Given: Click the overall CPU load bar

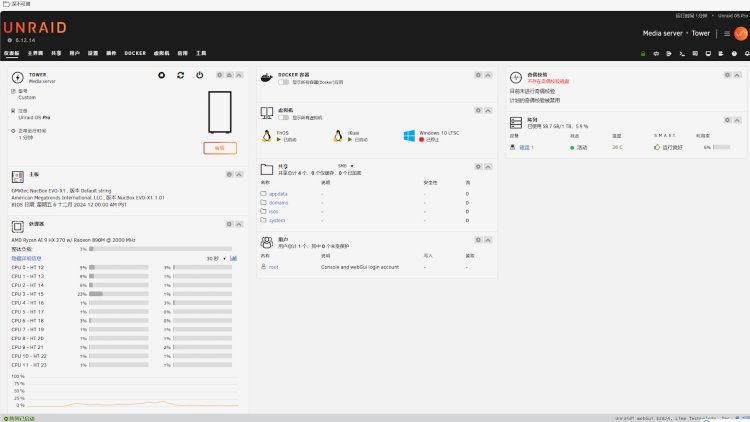Looking at the screenshot, I should pos(160,249).
